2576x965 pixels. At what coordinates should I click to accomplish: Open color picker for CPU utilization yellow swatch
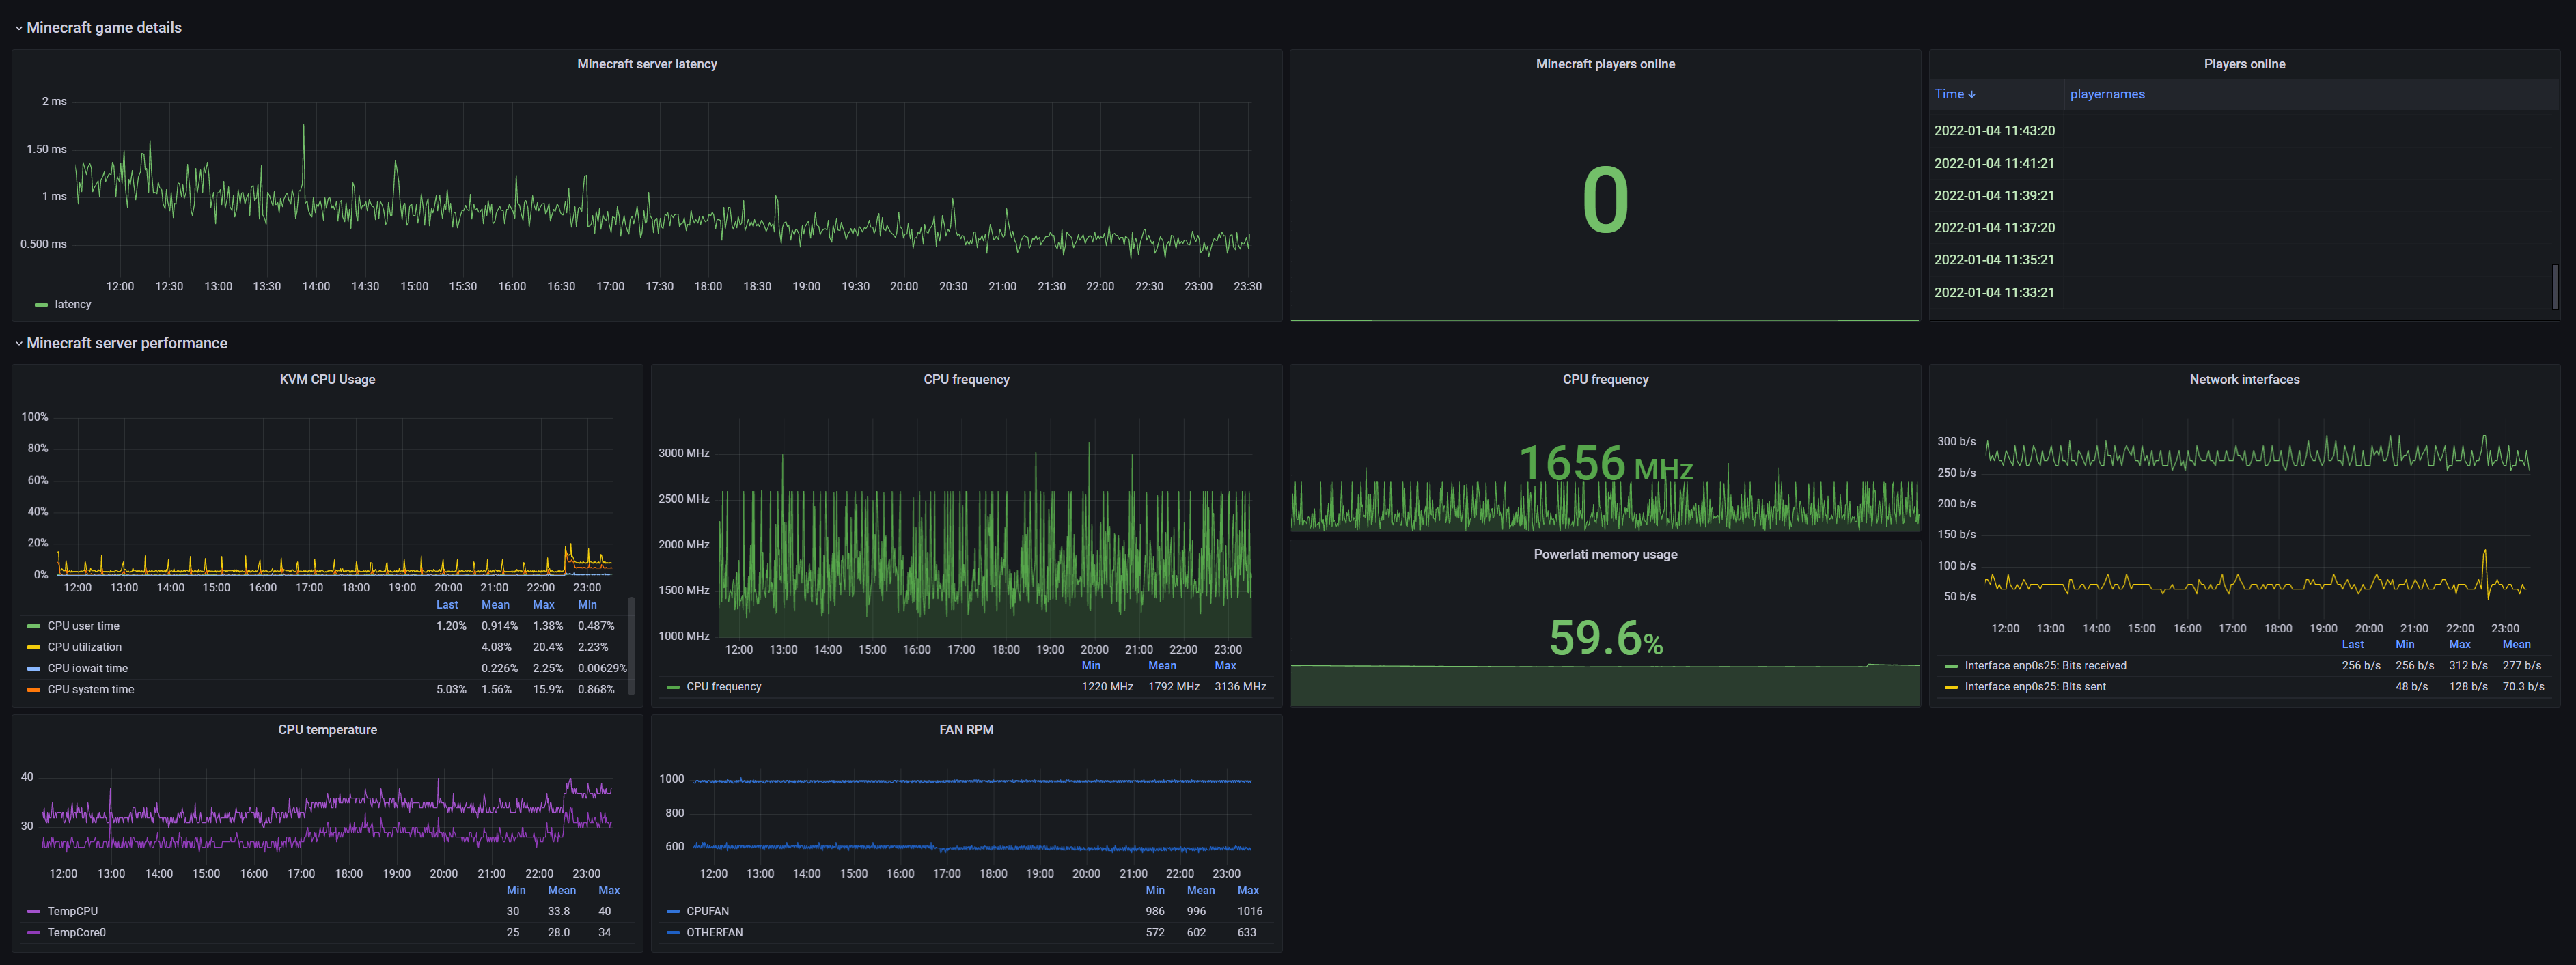33,647
